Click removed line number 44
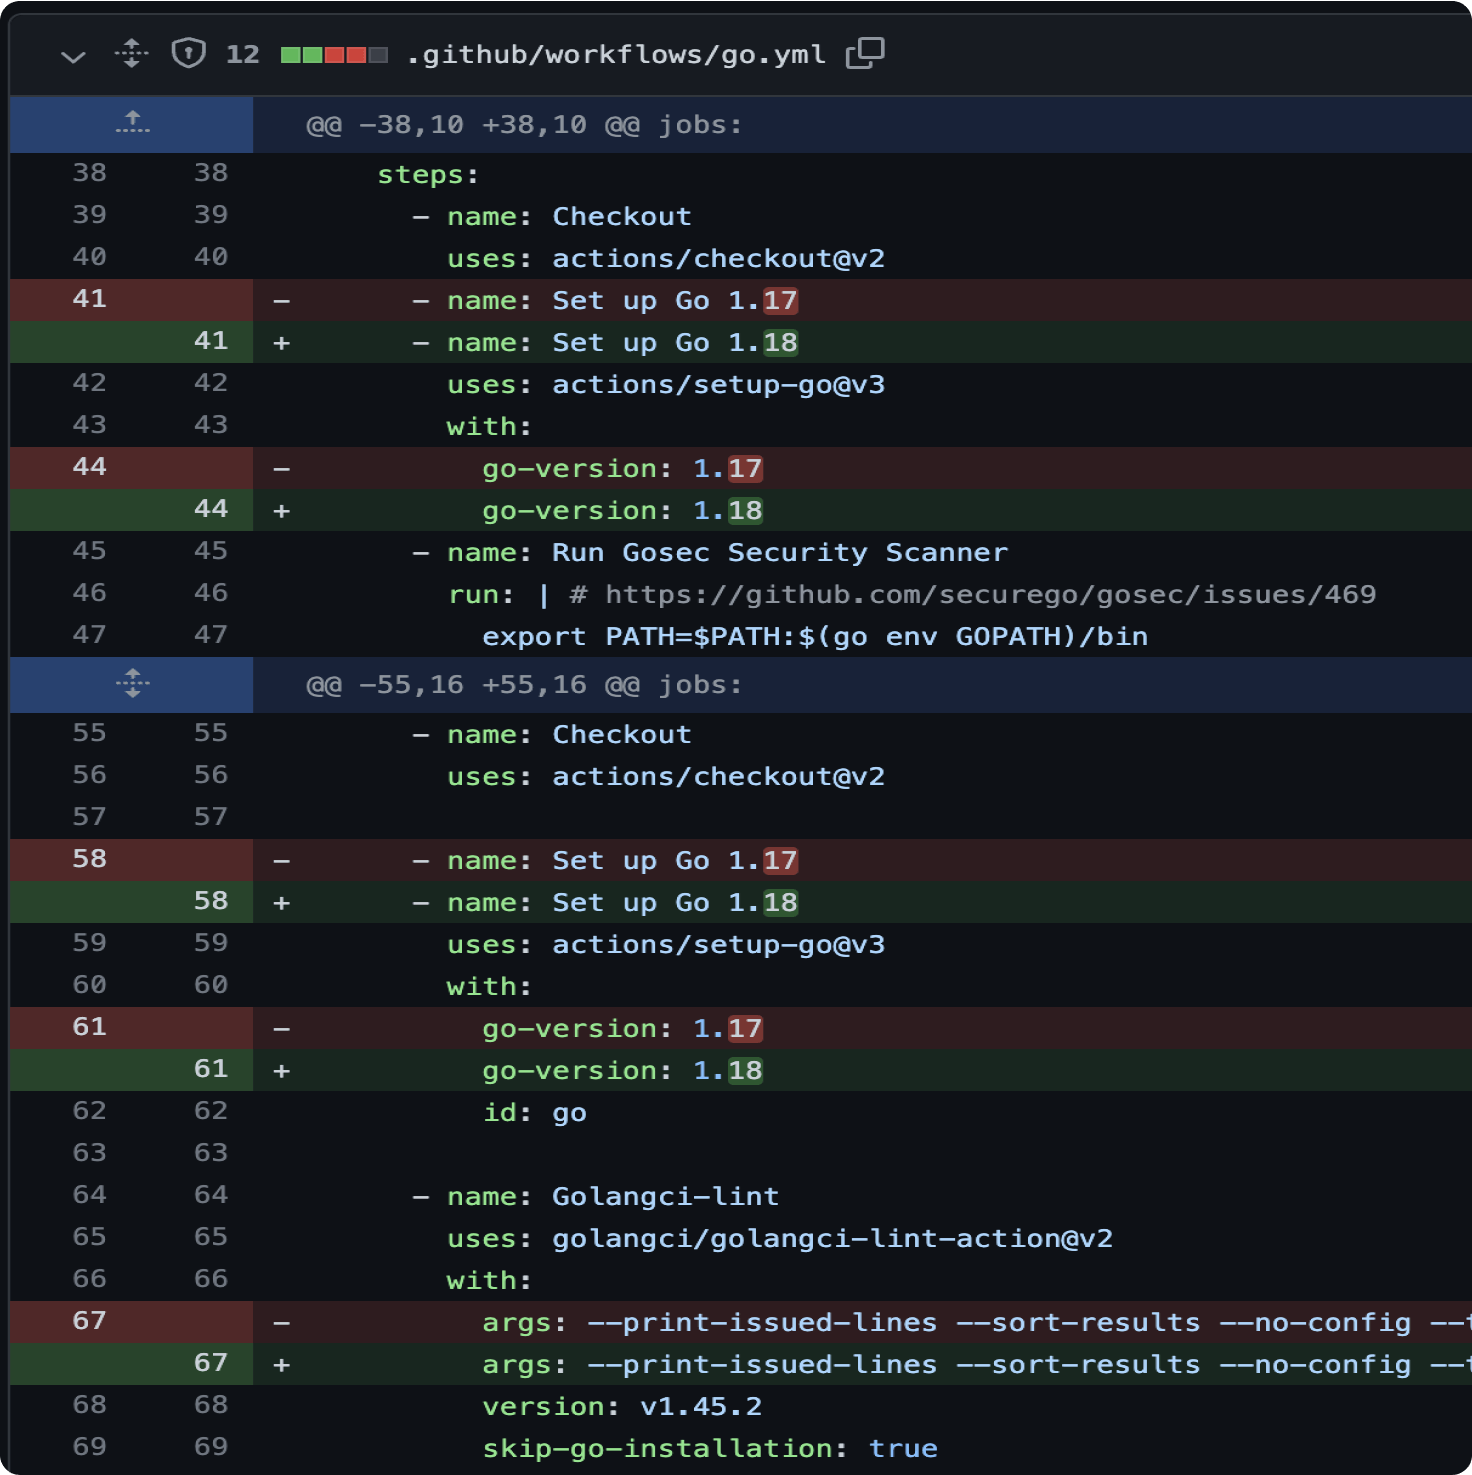 (x=89, y=467)
